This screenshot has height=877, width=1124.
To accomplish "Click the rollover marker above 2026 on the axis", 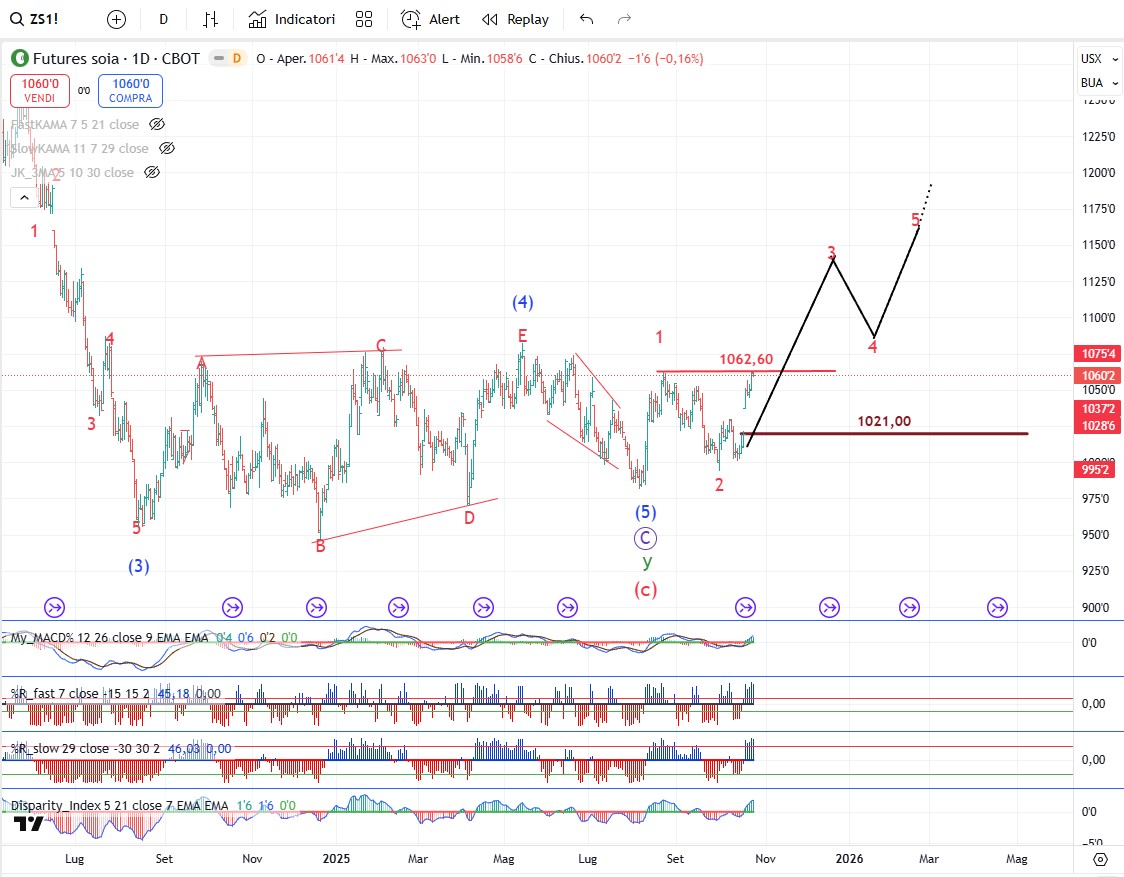I will [829, 608].
